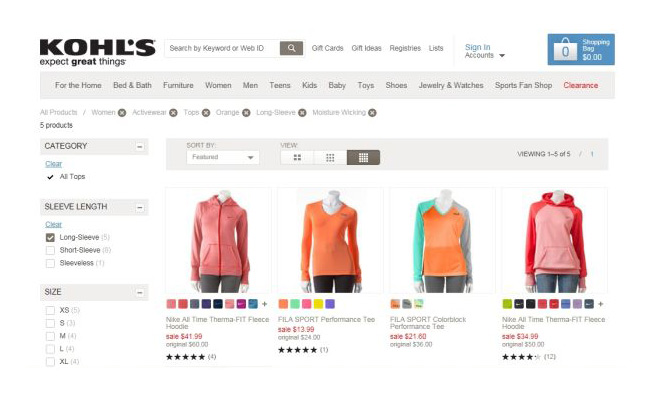Open FILA SPORT Colorblock Performance Tee title
Viewport: 652px width, 400px height.
[x=428, y=323]
